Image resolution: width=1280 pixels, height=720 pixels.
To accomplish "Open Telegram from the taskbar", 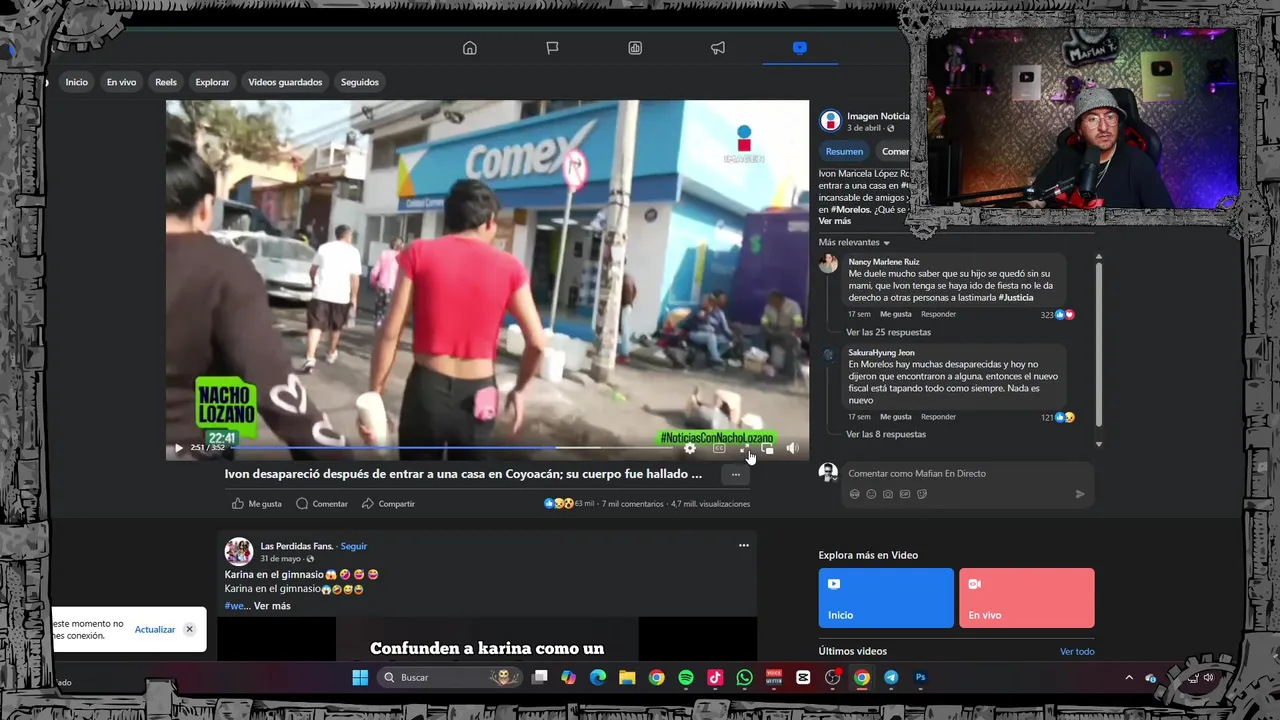I will pos(891,677).
